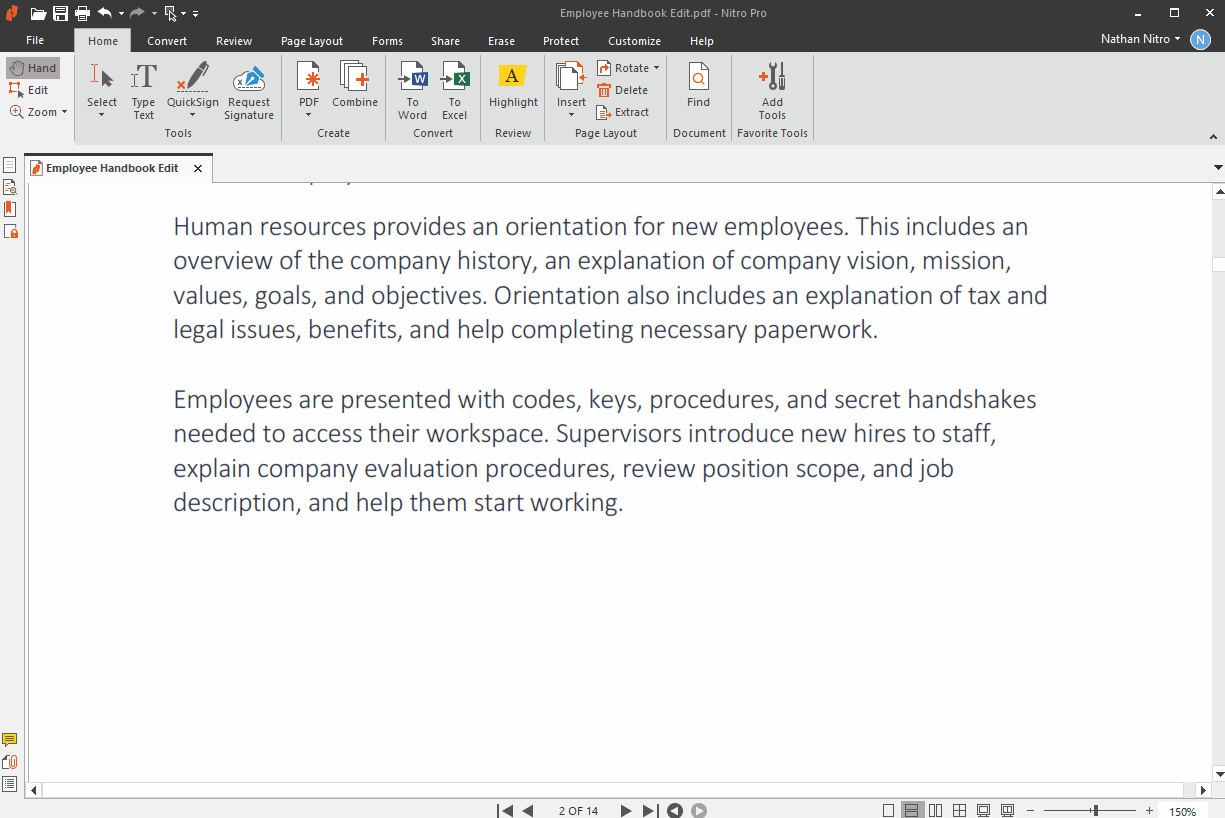Convert document using To Word
The height and width of the screenshot is (818, 1225).
[x=412, y=90]
